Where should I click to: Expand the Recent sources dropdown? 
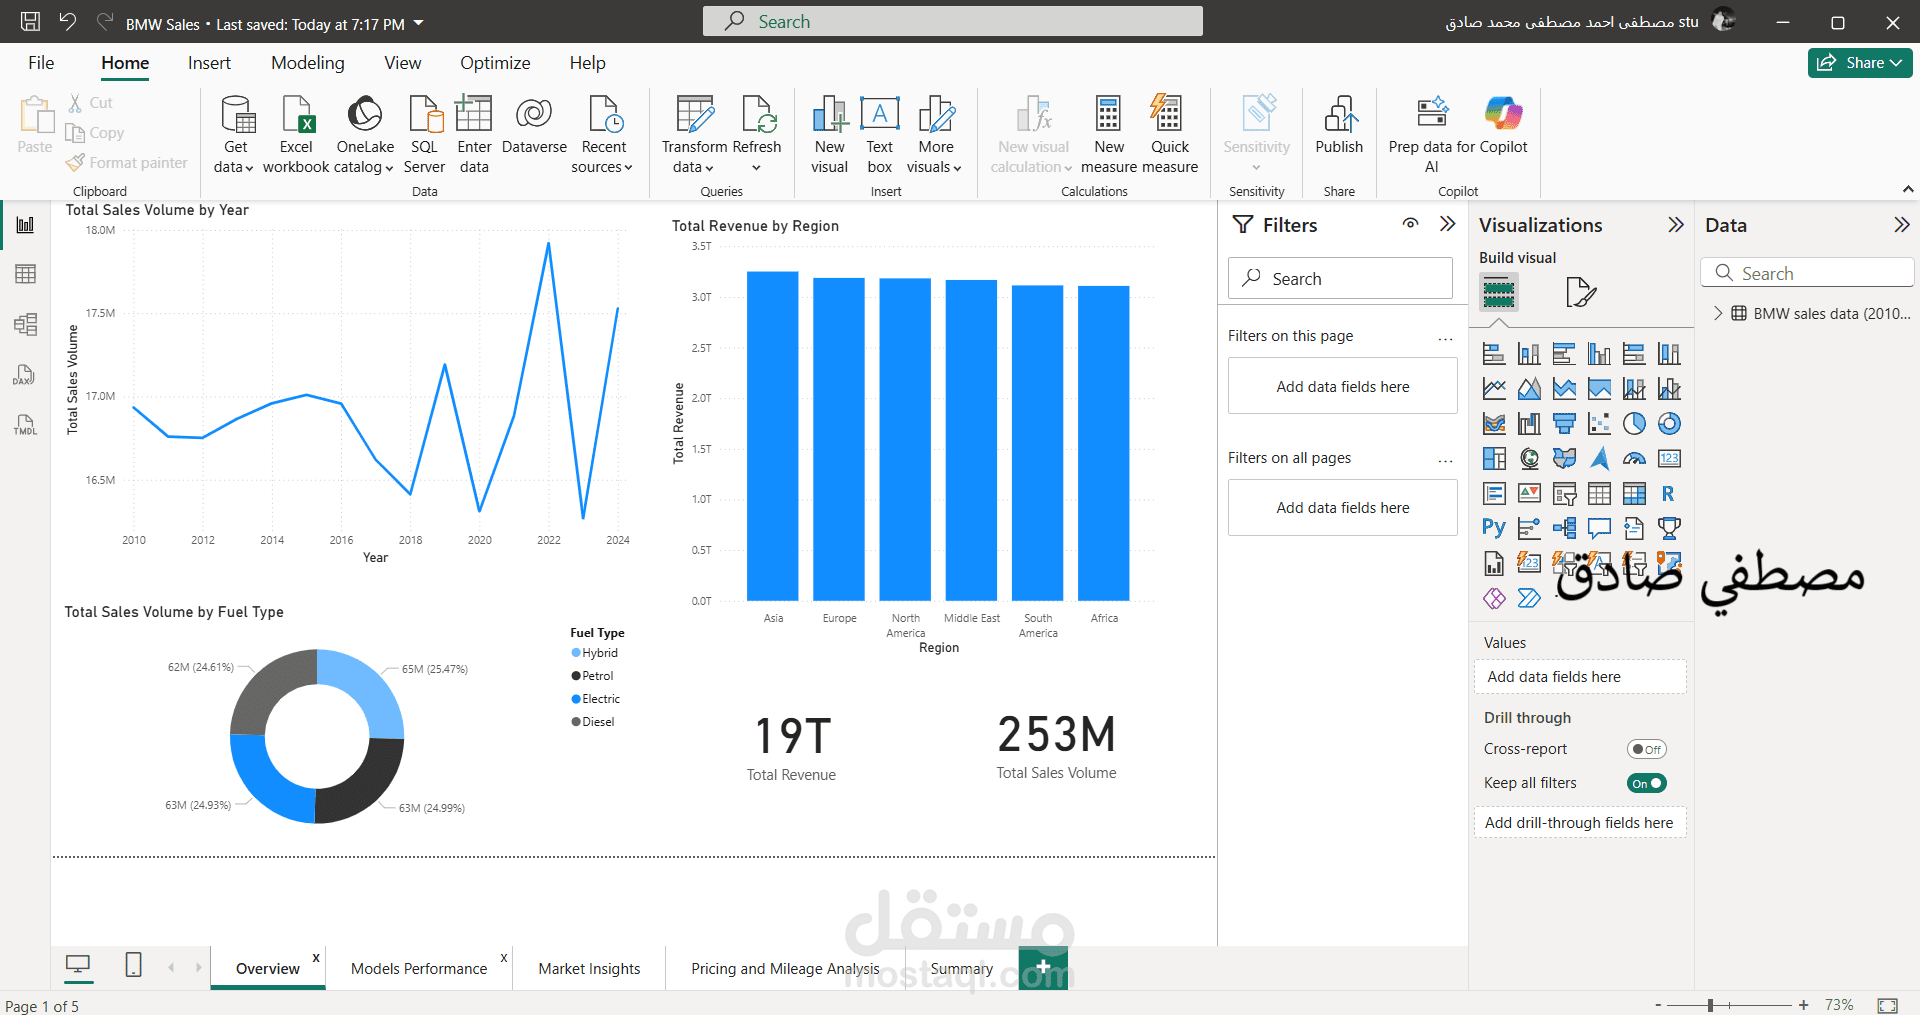pyautogui.click(x=603, y=135)
